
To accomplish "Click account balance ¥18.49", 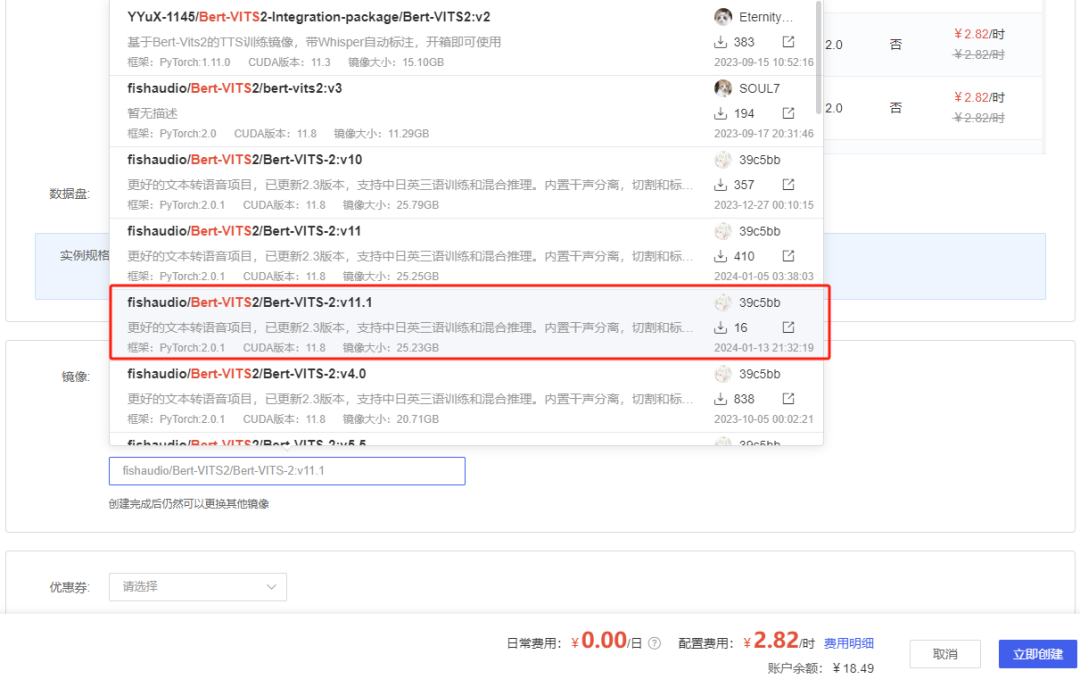I will [853, 668].
